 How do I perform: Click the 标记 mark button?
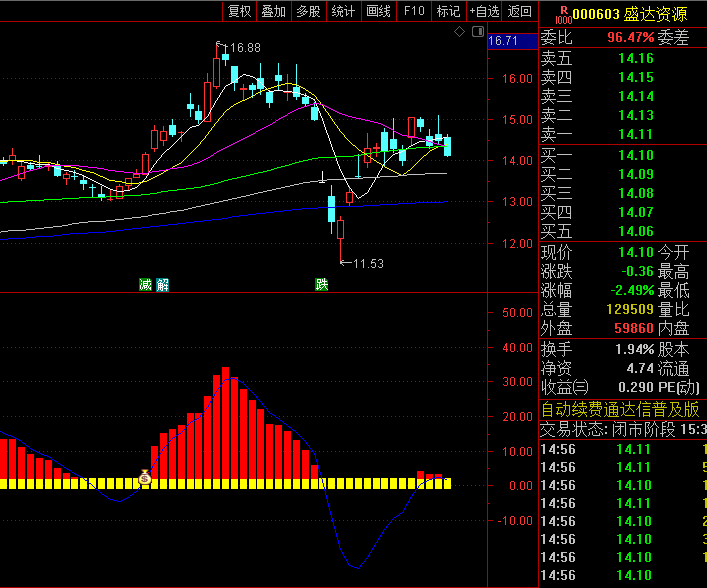[449, 11]
